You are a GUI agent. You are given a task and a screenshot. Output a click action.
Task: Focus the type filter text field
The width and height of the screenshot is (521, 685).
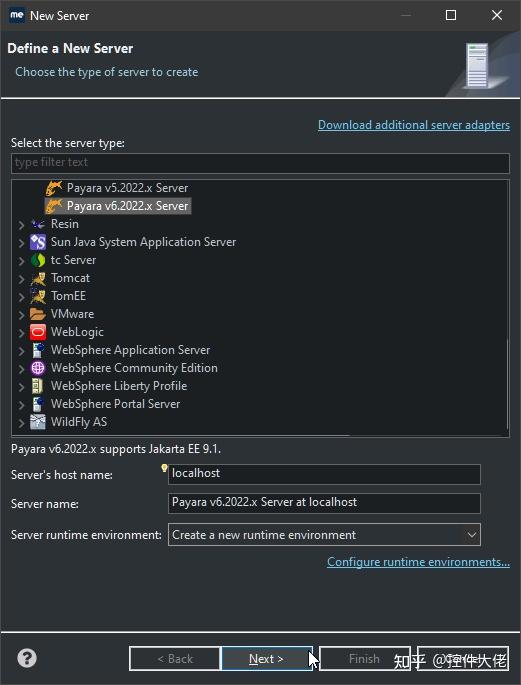260,163
